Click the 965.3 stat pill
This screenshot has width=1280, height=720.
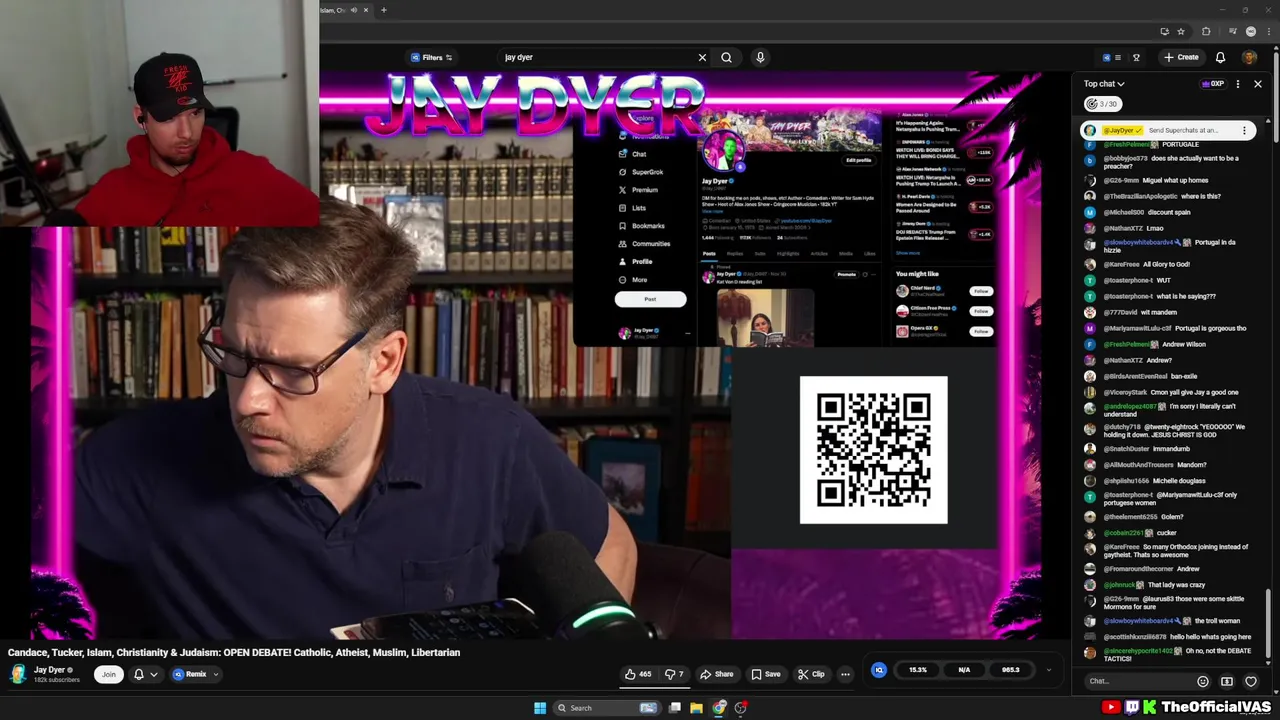click(x=1010, y=670)
